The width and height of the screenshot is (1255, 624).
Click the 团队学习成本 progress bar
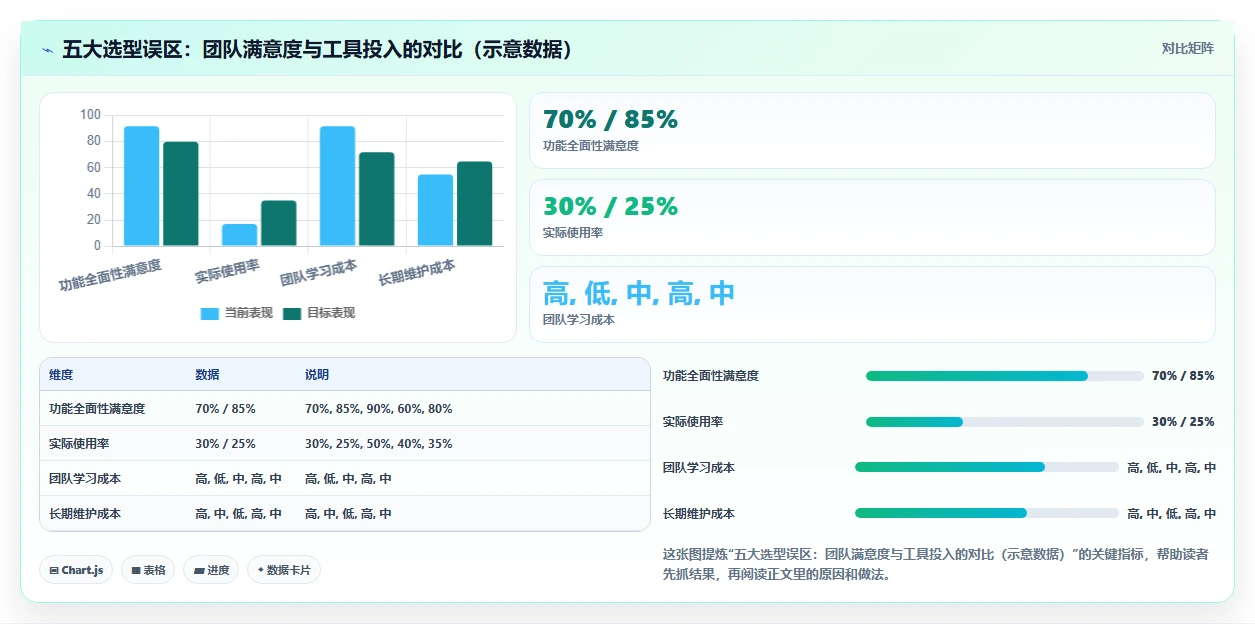pos(987,467)
